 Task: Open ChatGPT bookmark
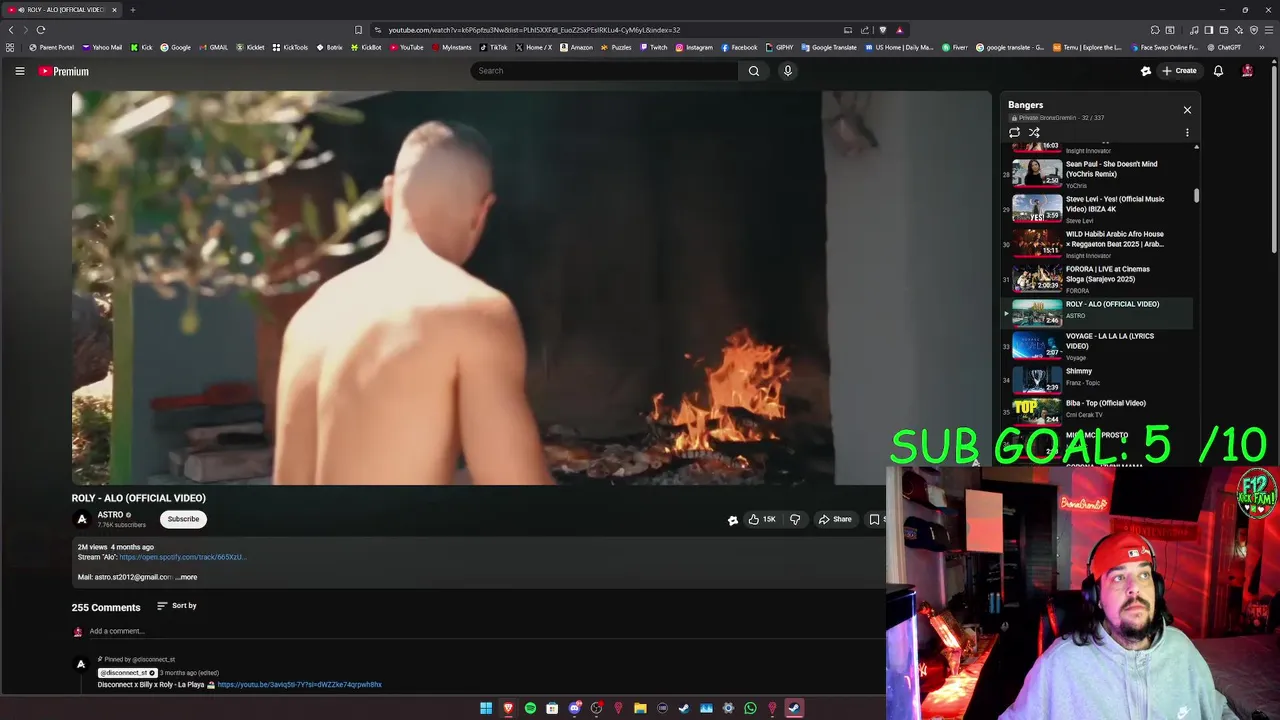click(x=1223, y=47)
